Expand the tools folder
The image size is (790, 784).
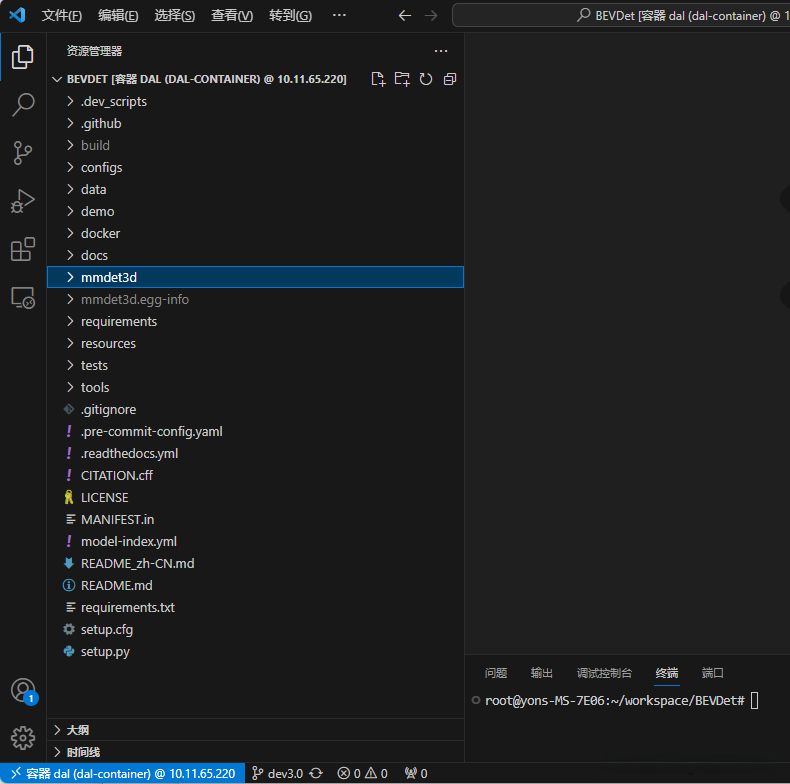pyautogui.click(x=255, y=387)
